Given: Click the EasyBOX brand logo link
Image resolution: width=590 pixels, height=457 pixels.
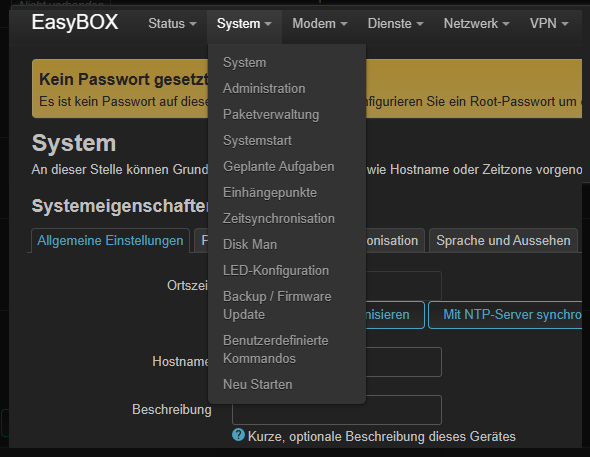Looking at the screenshot, I should point(75,22).
